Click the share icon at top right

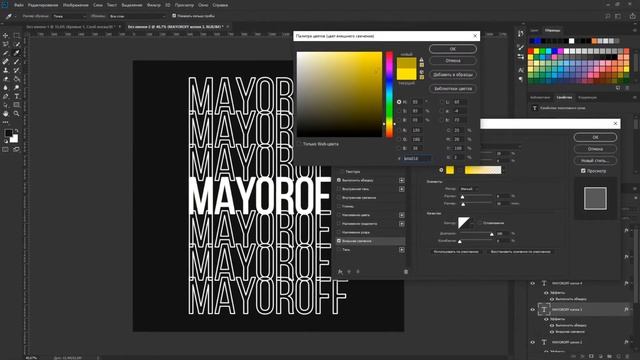pyautogui.click(x=632, y=16)
